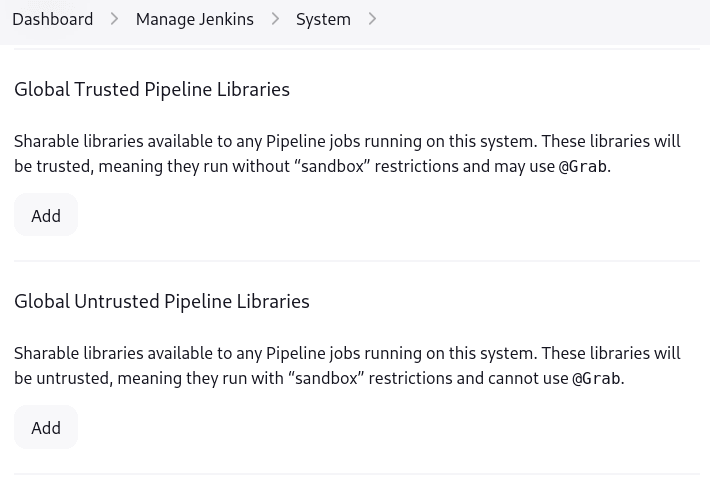
Task: Open the Manage Jenkins breadcrumb
Action: coord(194,19)
